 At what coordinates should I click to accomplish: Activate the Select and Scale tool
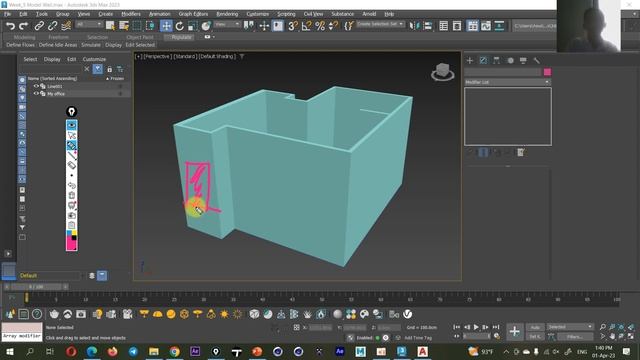pyautogui.click(x=193, y=26)
